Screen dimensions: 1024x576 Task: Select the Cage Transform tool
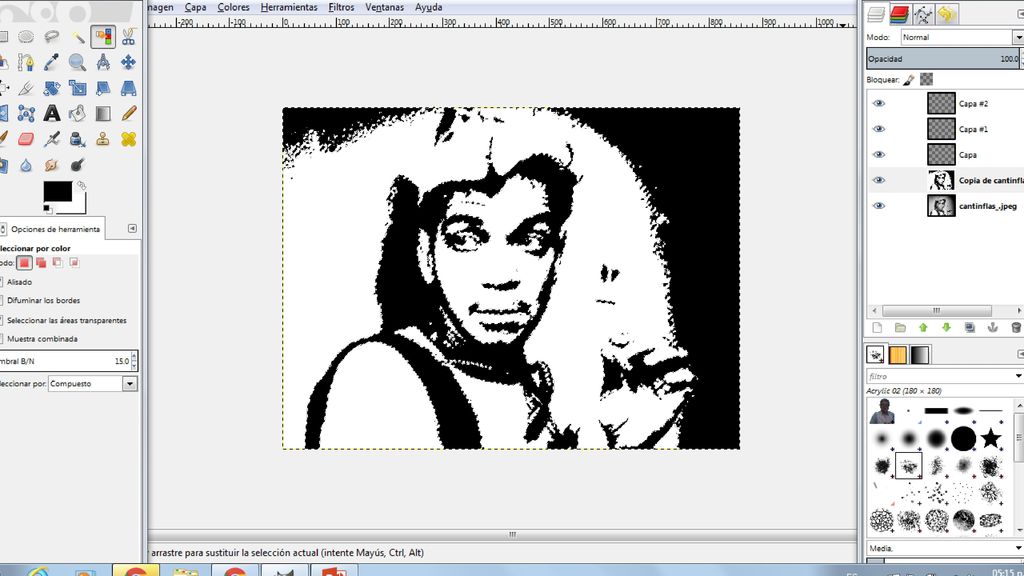pyautogui.click(x=26, y=114)
